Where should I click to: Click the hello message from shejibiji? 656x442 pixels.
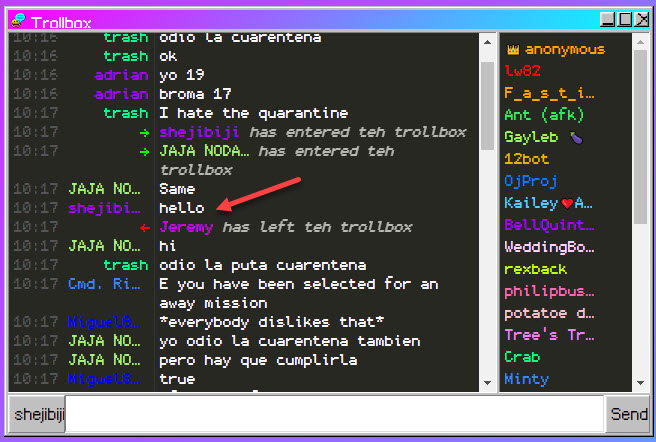pos(181,208)
